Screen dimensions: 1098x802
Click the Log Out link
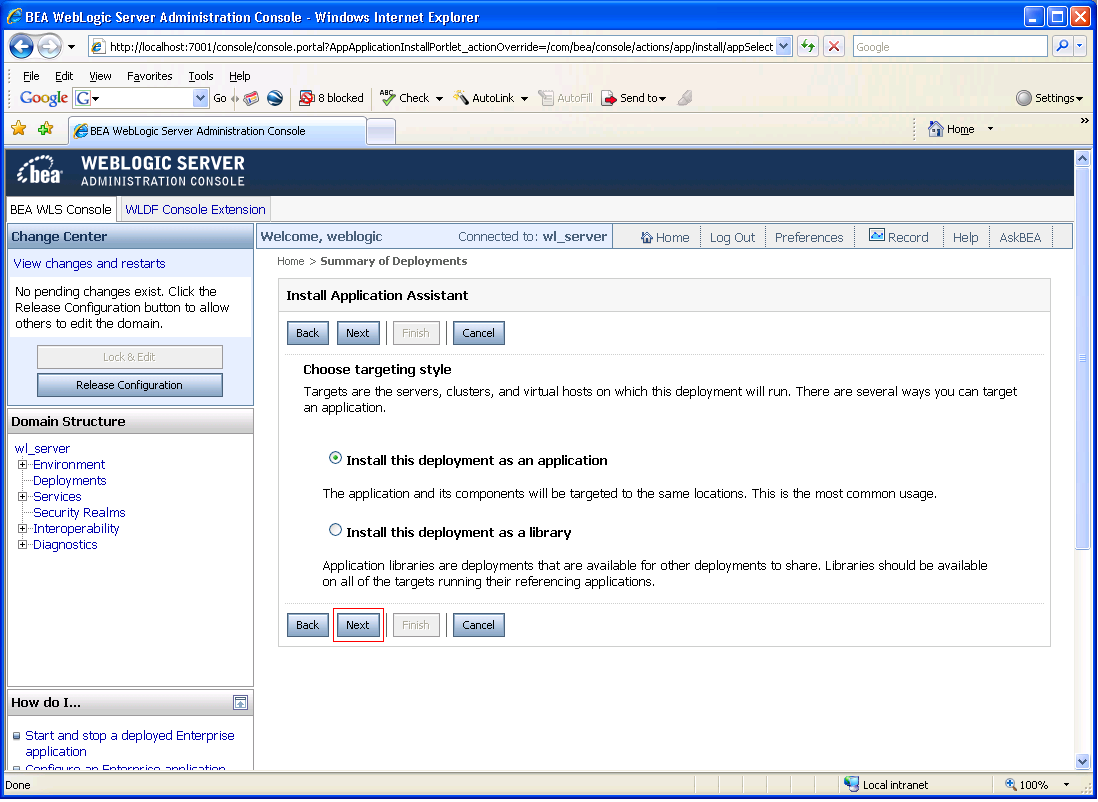pyautogui.click(x=732, y=237)
